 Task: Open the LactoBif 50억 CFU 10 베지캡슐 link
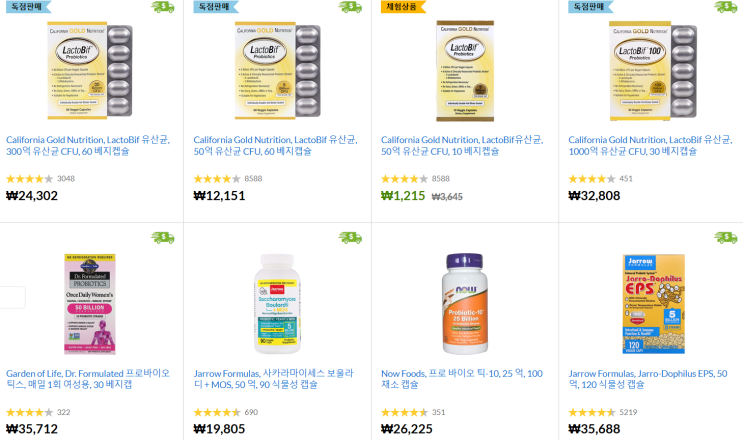(x=462, y=145)
